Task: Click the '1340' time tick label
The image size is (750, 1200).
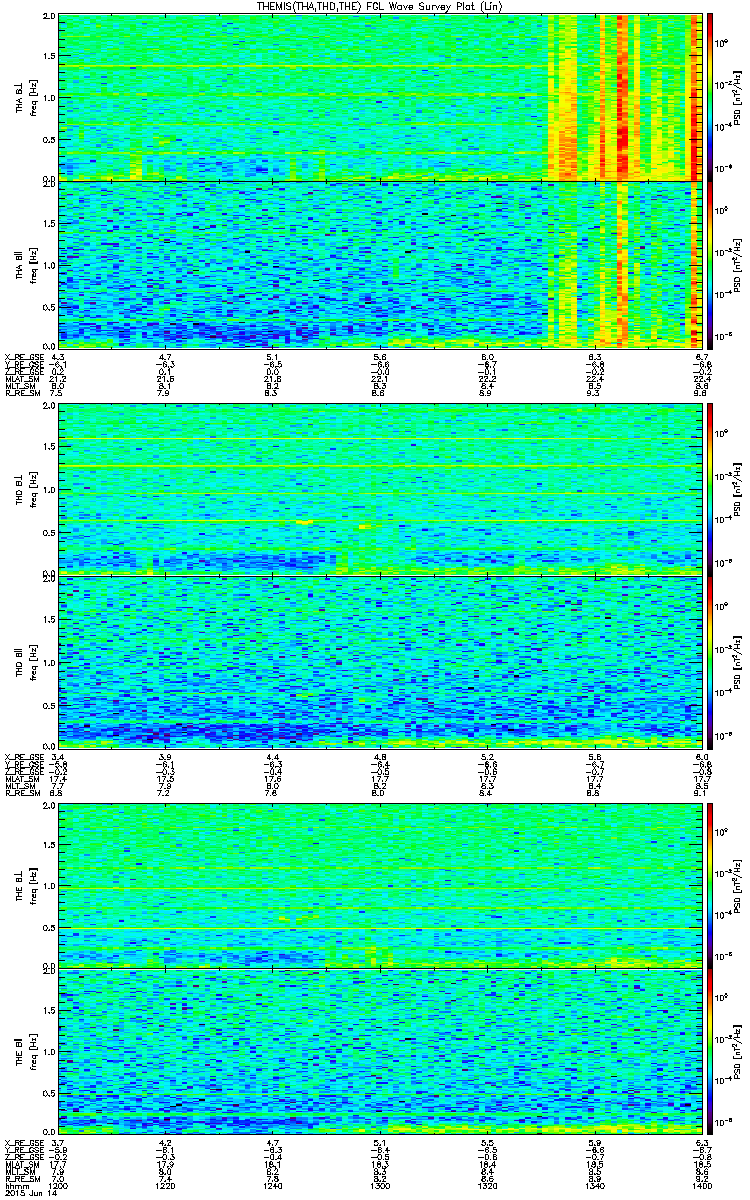Action: 595,1185
